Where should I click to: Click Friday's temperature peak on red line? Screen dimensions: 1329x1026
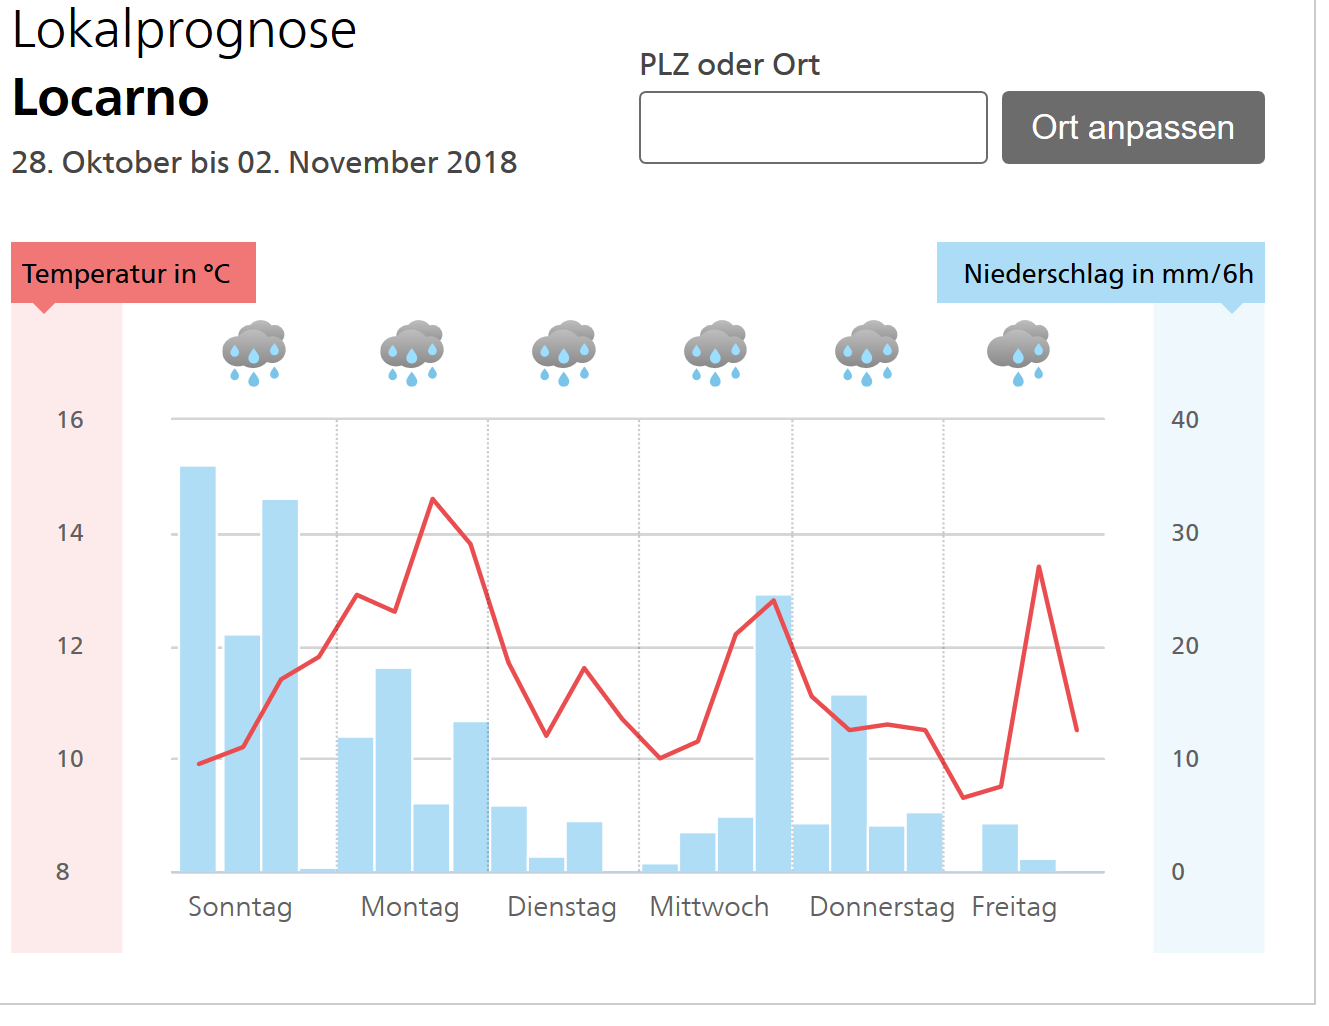1039,567
